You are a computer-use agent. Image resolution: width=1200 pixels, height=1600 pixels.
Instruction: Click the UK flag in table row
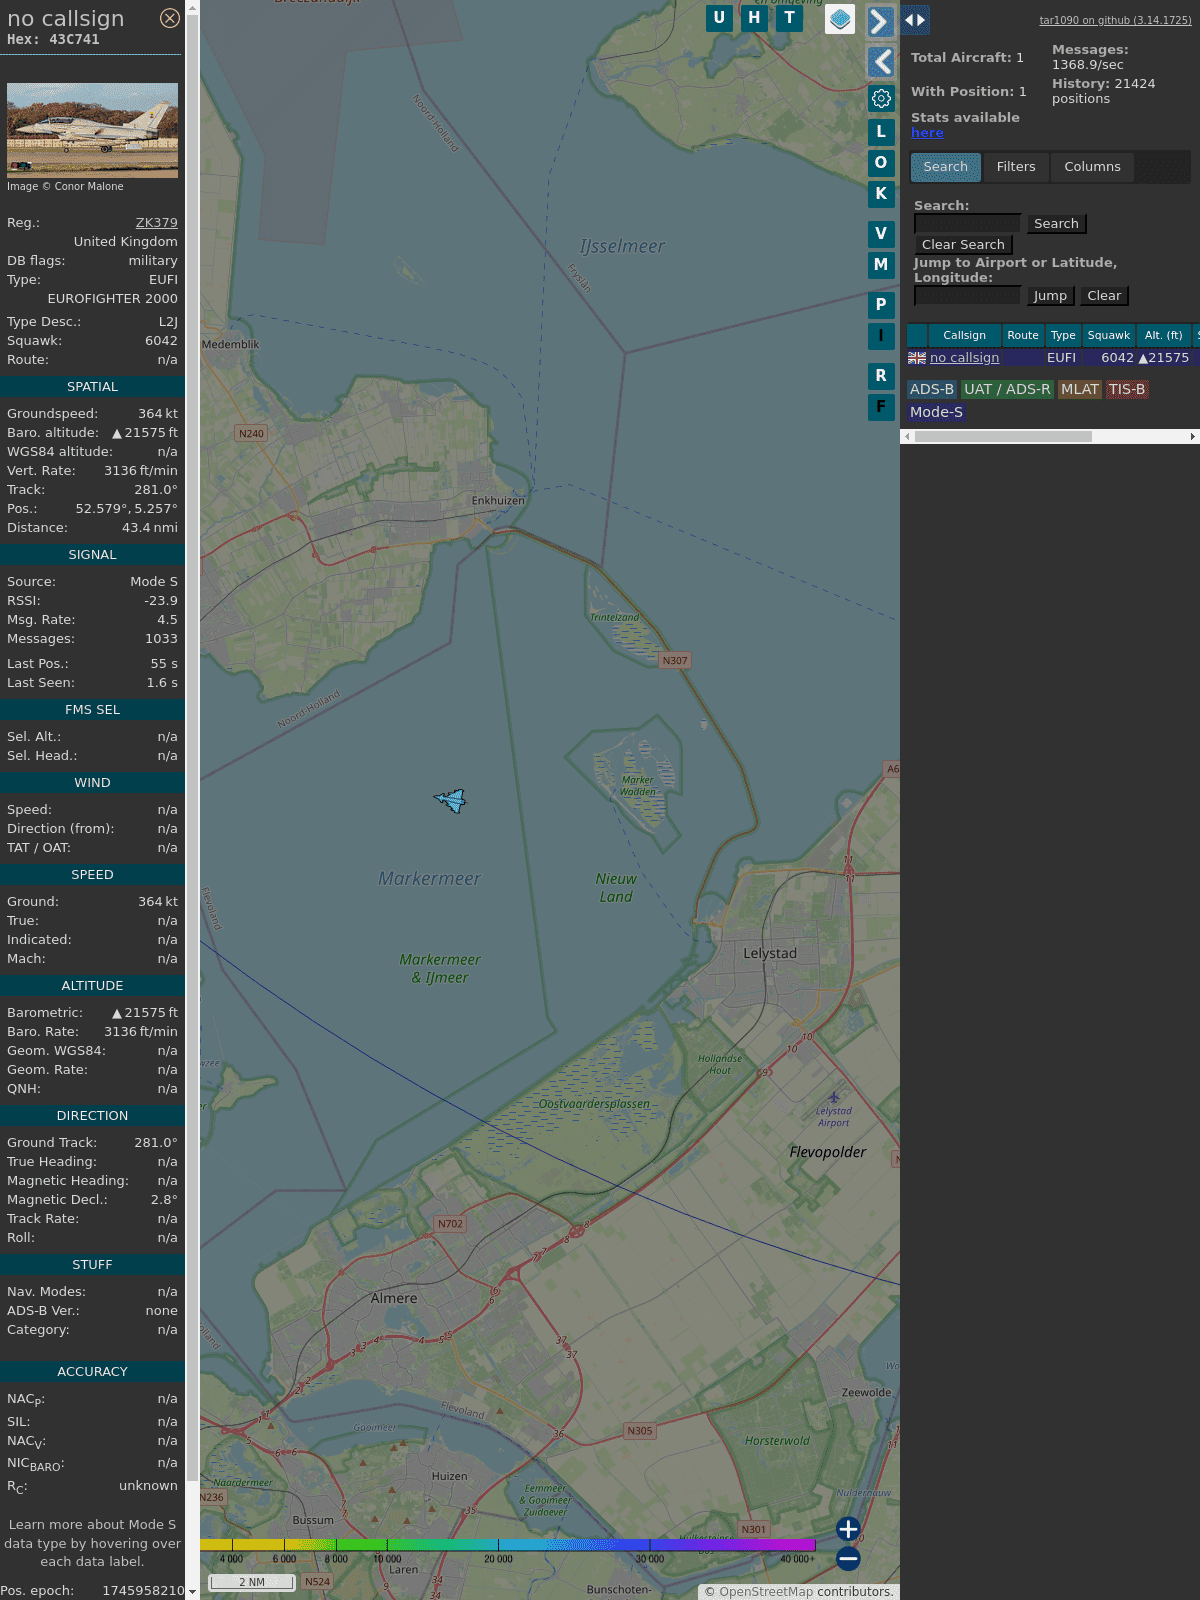[917, 358]
